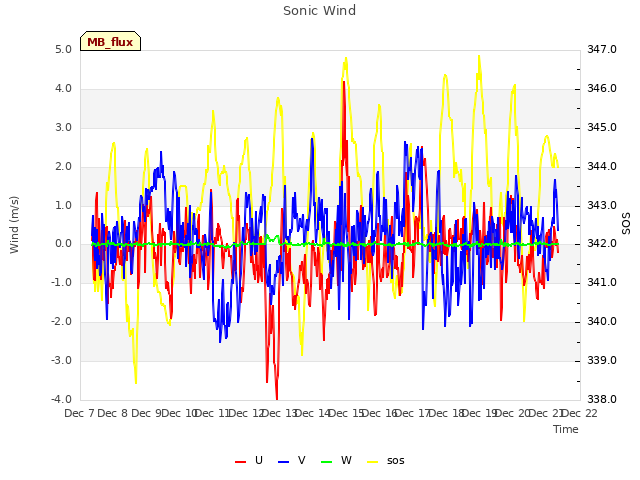Click the Dec 8 x-axis tick label
Screen dimensions: 640x480
click(x=113, y=413)
